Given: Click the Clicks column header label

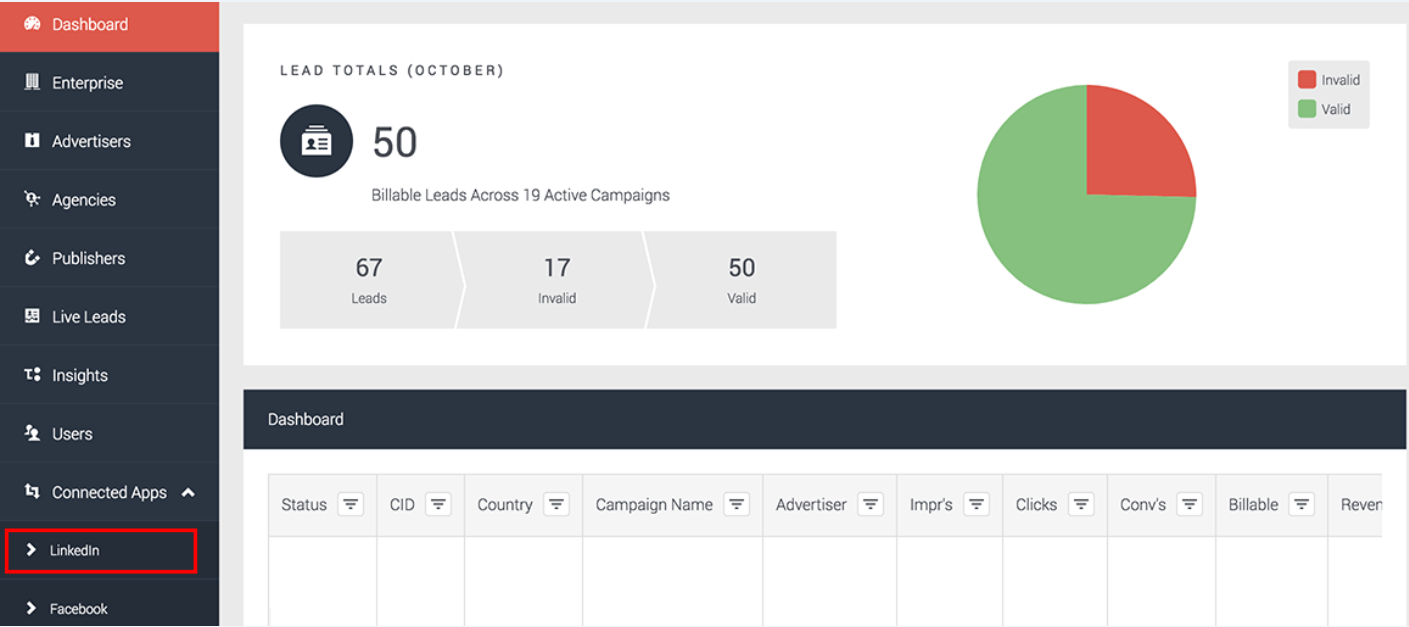Looking at the screenshot, I should [x=1036, y=505].
